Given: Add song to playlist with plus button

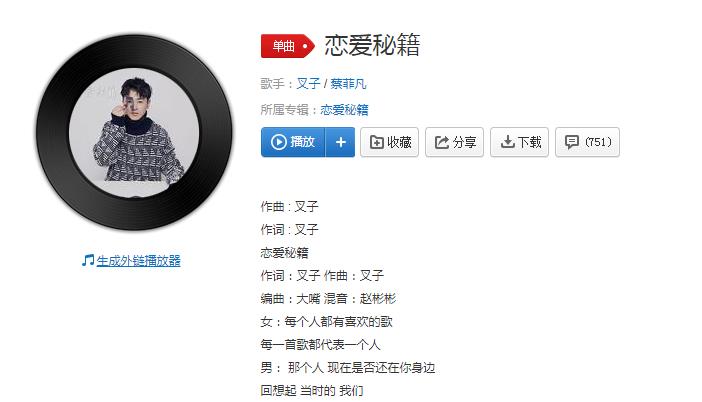Looking at the screenshot, I should [341, 142].
